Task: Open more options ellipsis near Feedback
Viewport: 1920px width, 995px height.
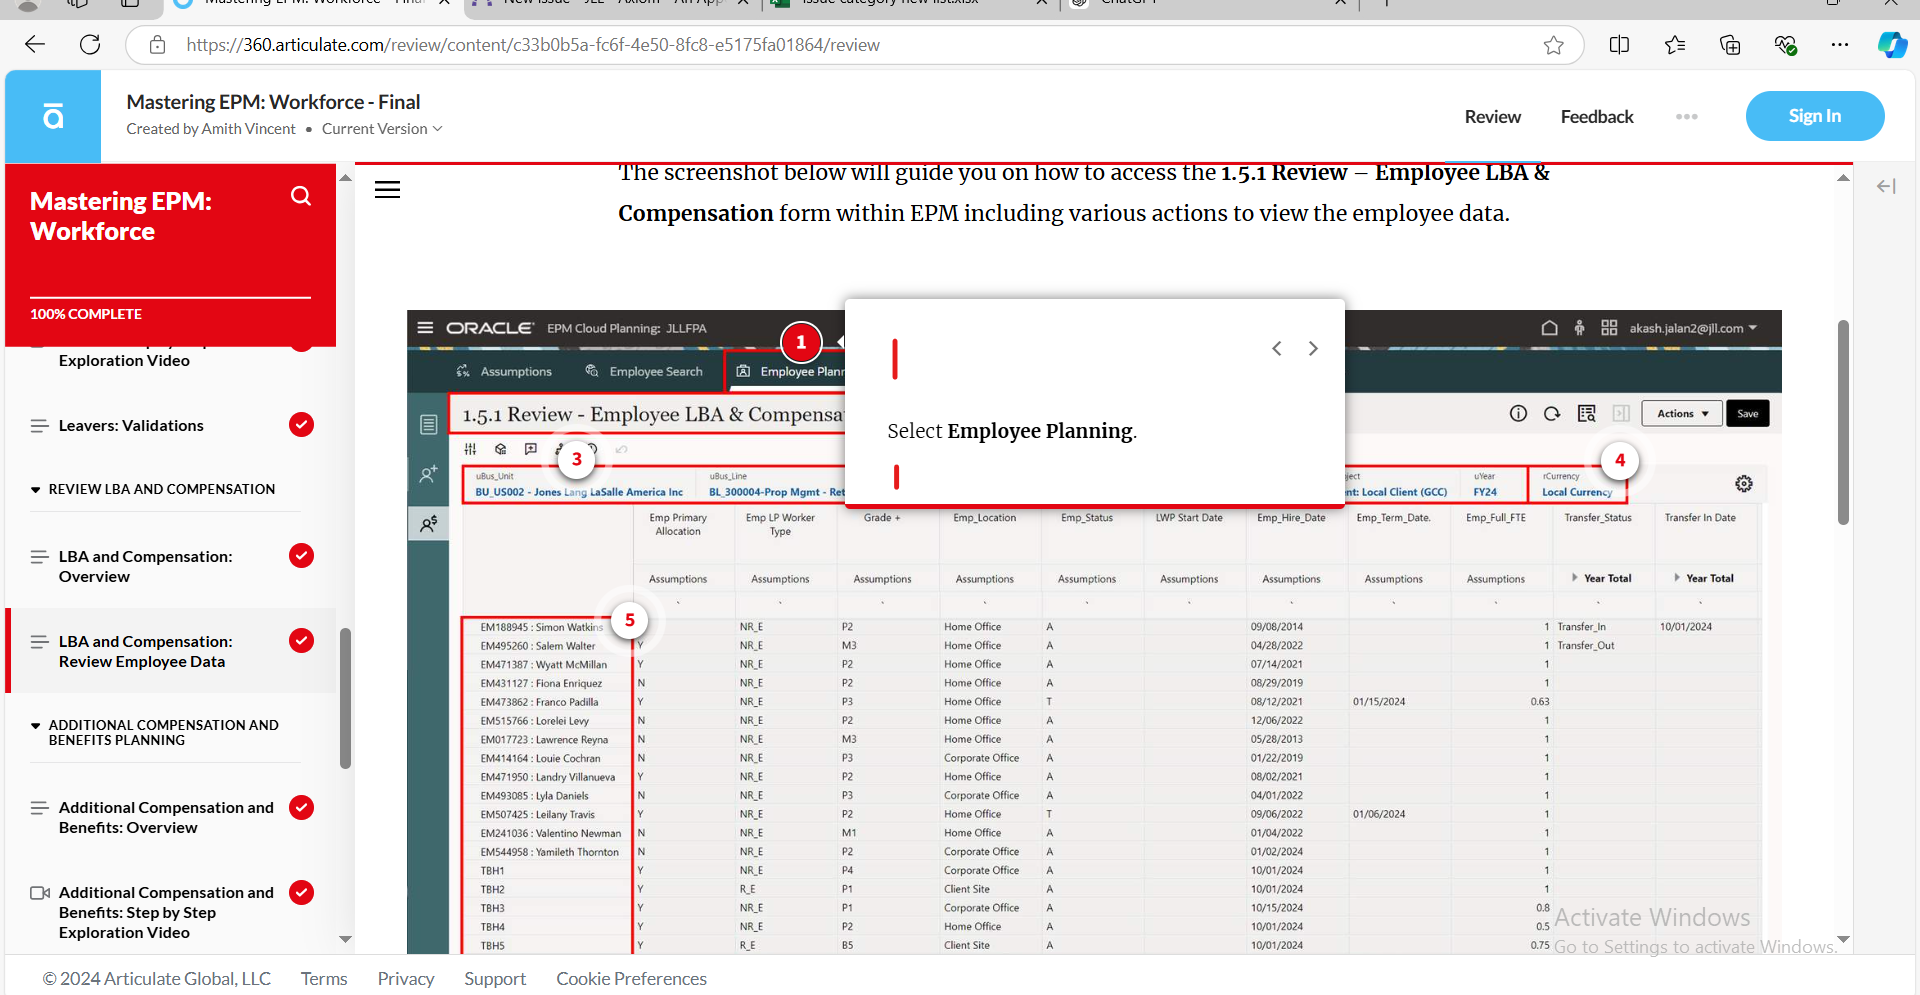Action: [1687, 116]
